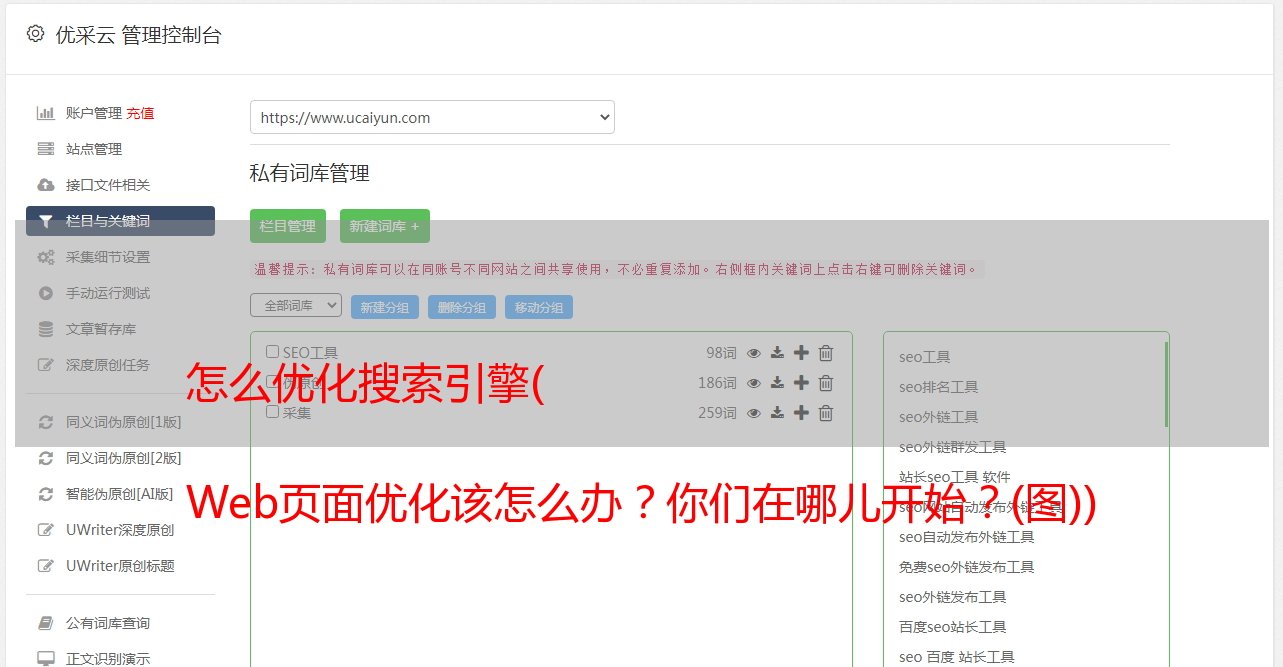This screenshot has width=1283, height=667.
Task: Open 同义词伪原创[2版]
Action: (x=124, y=458)
